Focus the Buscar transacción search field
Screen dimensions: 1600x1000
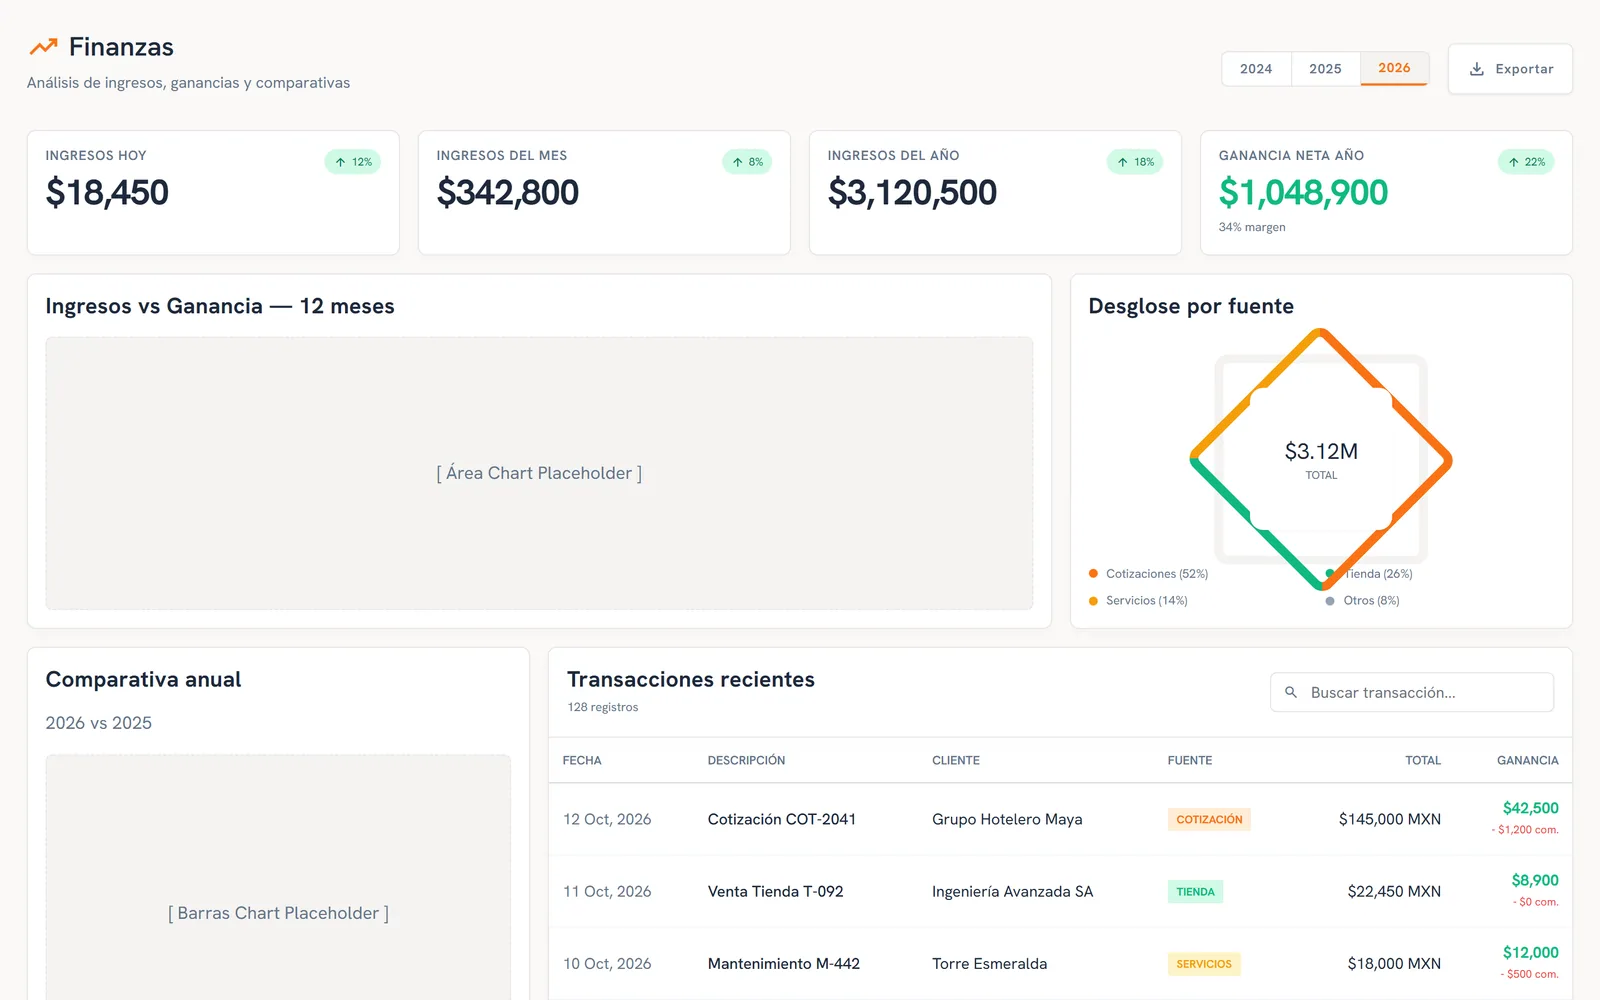1412,692
